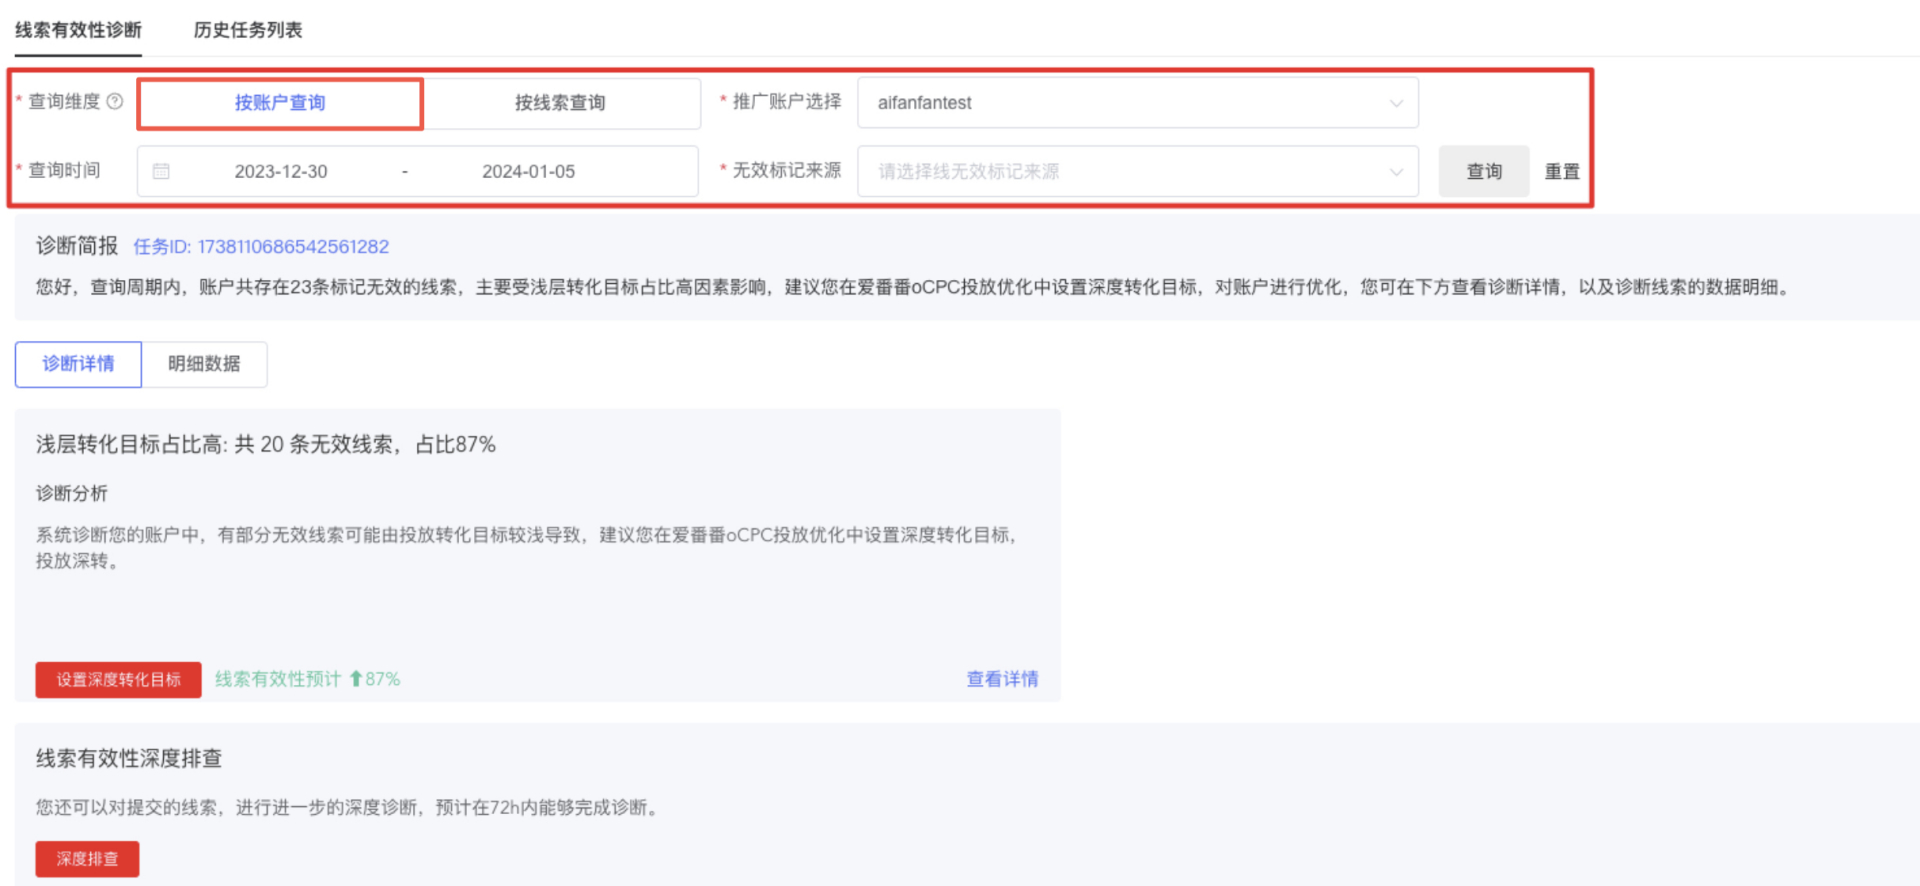Switch to the 线索有效性诊断 tab
1920x886 pixels.
[78, 30]
